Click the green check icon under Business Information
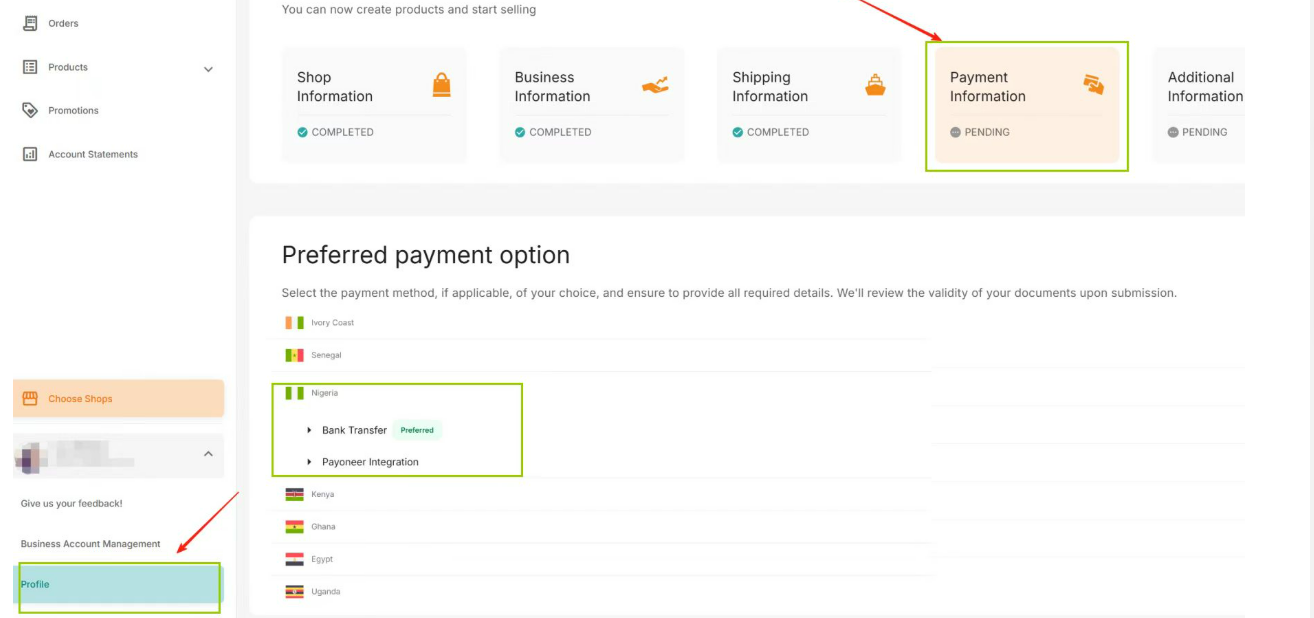 (520, 132)
